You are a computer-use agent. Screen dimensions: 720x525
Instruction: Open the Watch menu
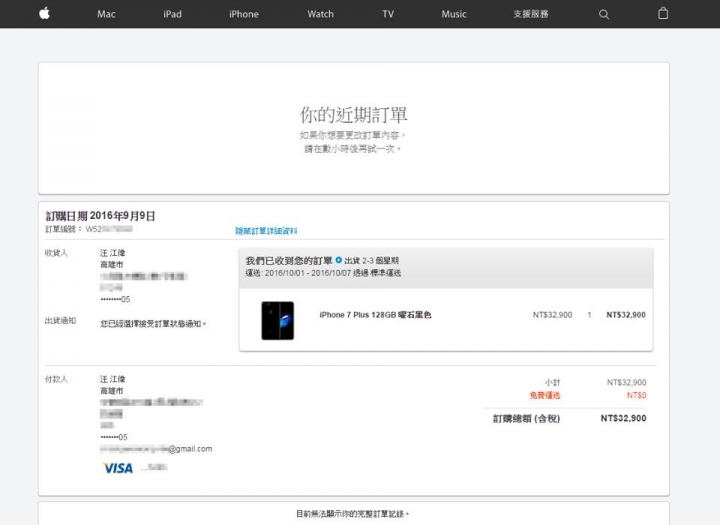321,14
